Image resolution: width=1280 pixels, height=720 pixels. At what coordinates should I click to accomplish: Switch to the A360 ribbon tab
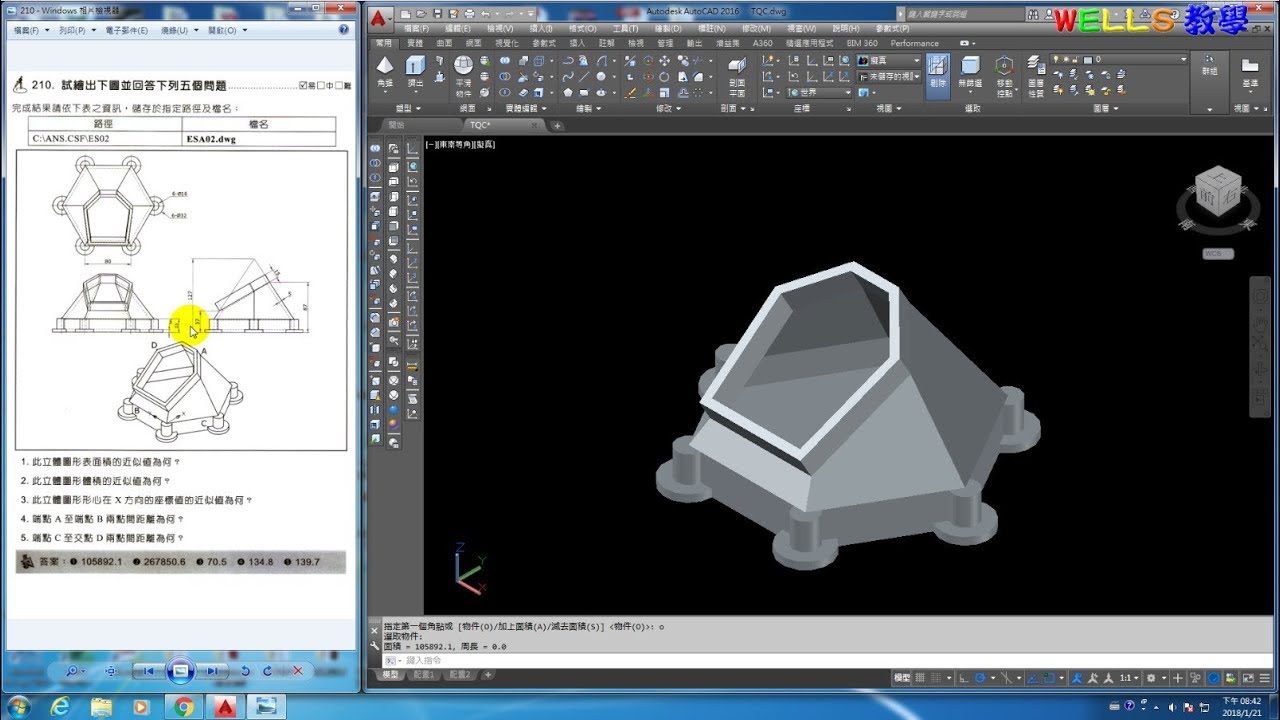pos(762,43)
